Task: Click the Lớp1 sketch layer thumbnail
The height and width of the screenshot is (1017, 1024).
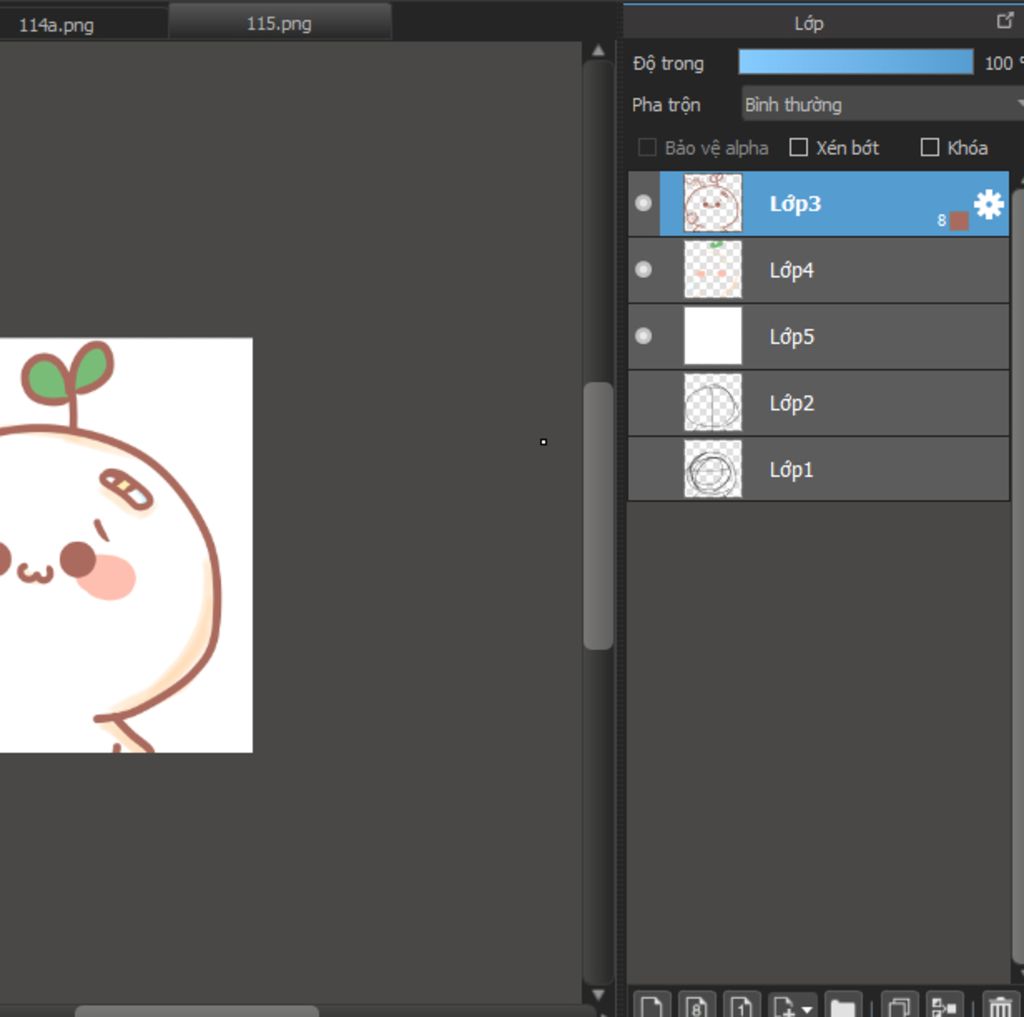Action: click(x=712, y=468)
